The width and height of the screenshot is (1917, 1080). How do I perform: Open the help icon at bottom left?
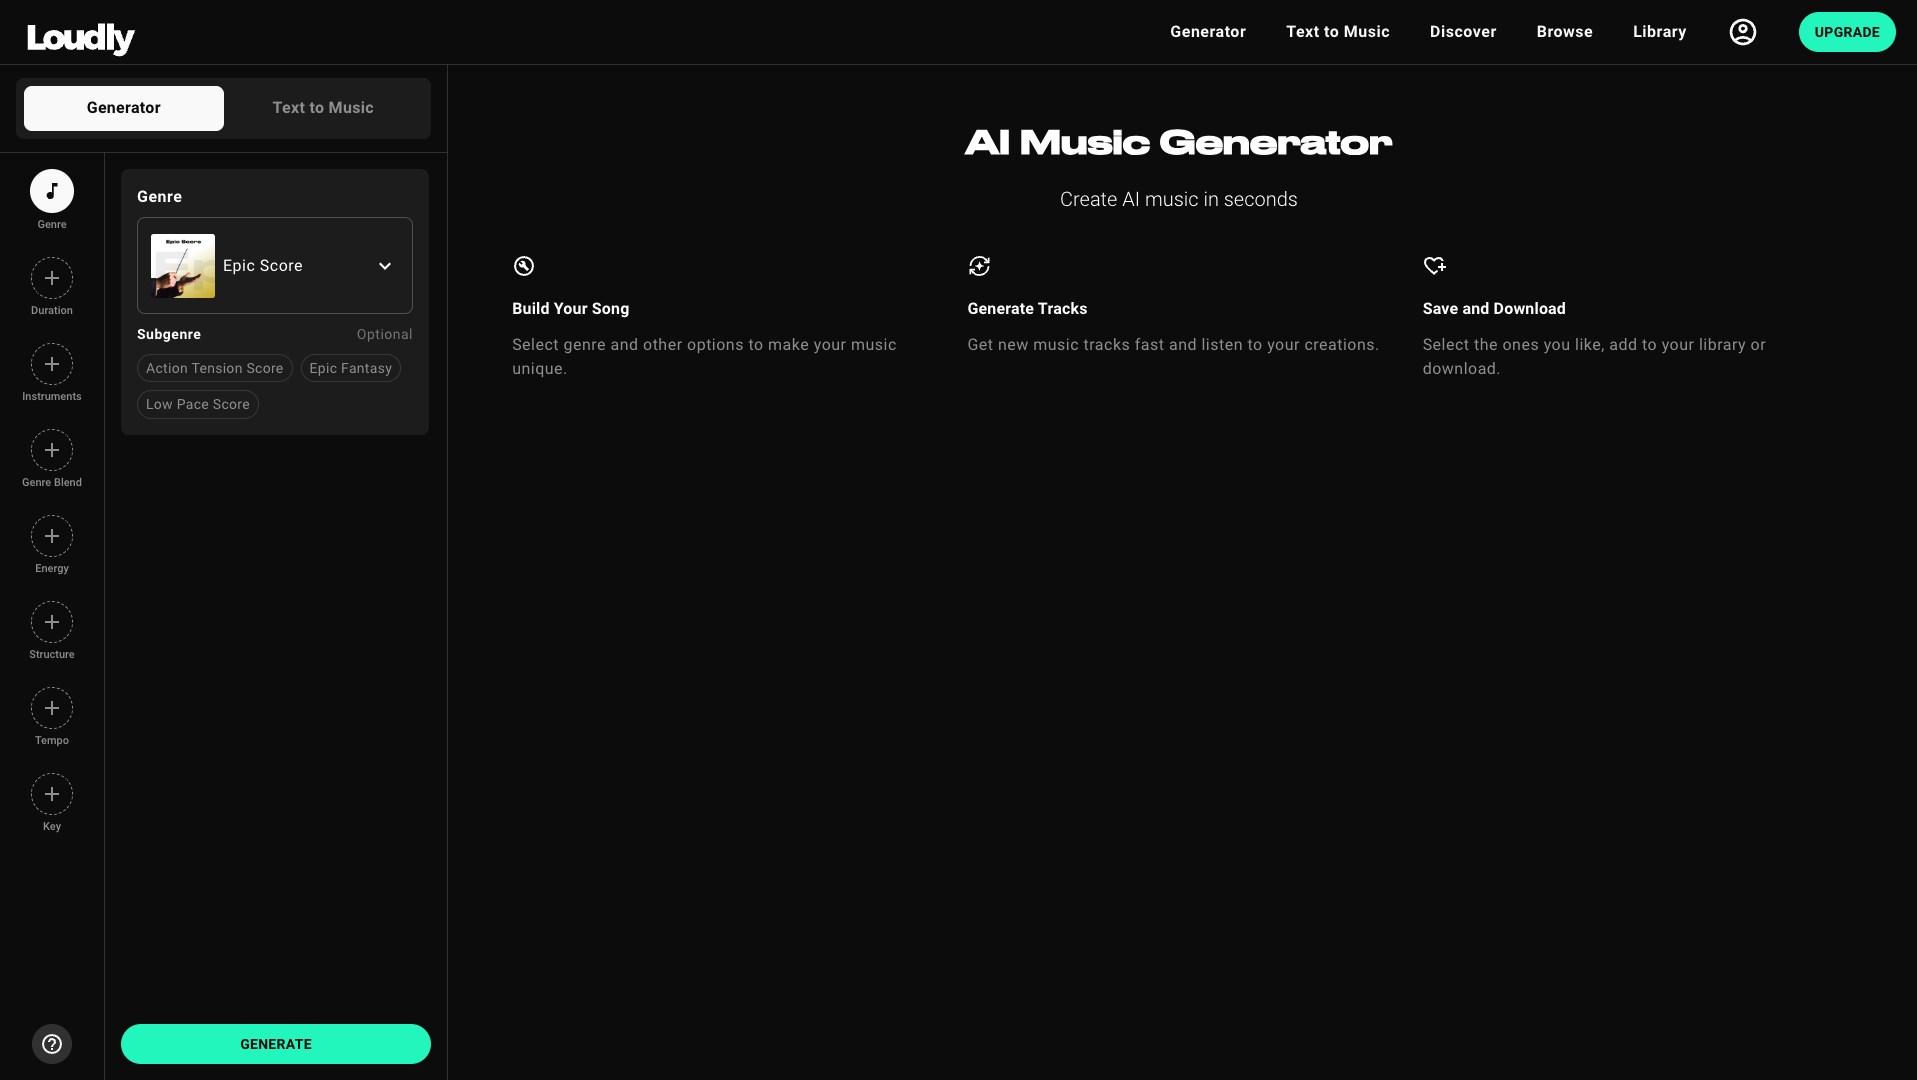click(x=52, y=1043)
